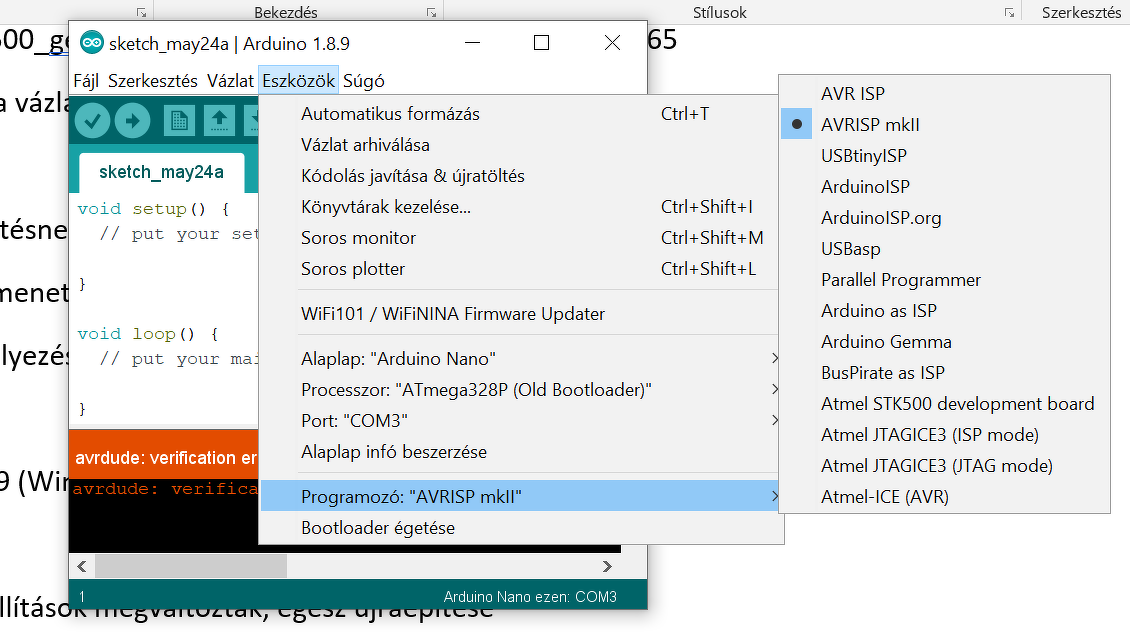Open the Vázlat menu

point(230,81)
